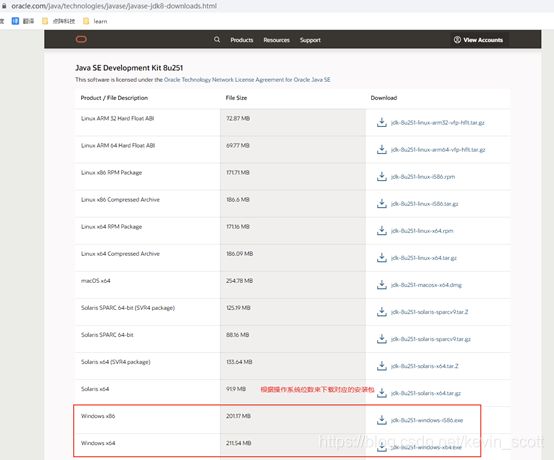Open Oracle Technology Network License Agreement link
This screenshot has width=554, height=460.
tap(247, 79)
